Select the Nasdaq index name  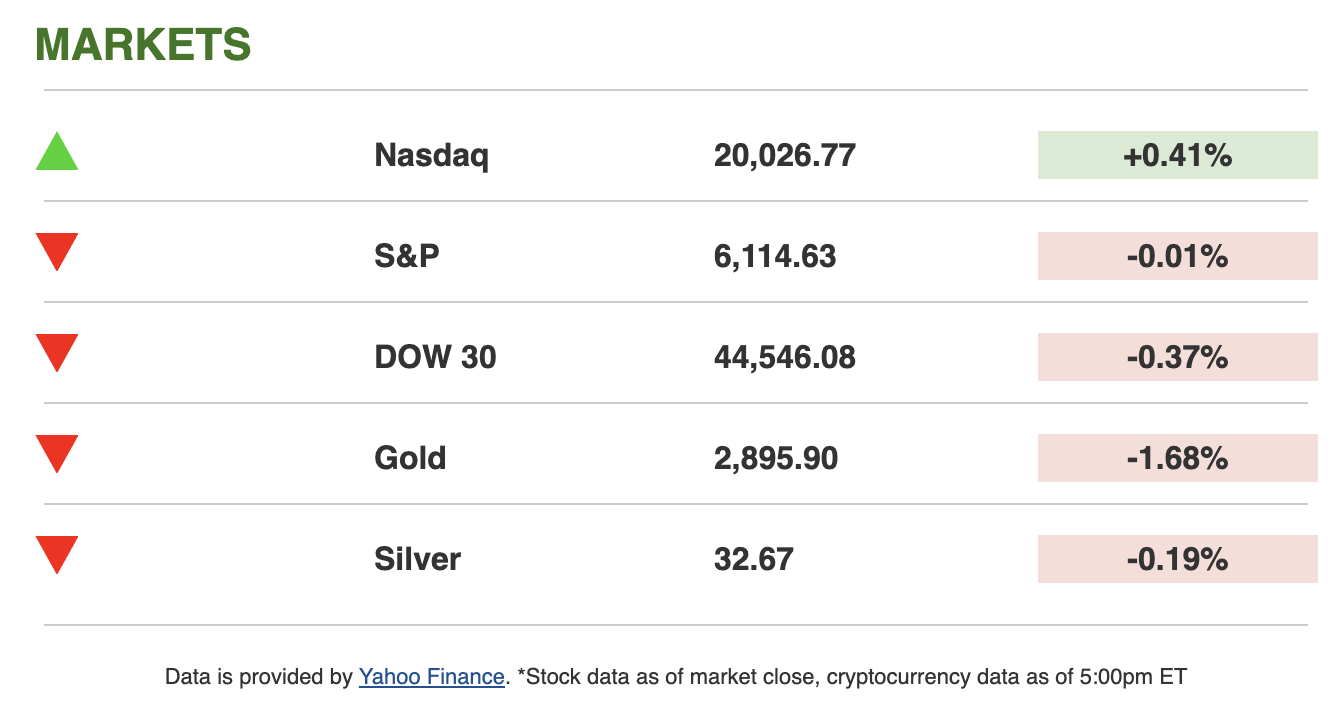[x=431, y=156]
